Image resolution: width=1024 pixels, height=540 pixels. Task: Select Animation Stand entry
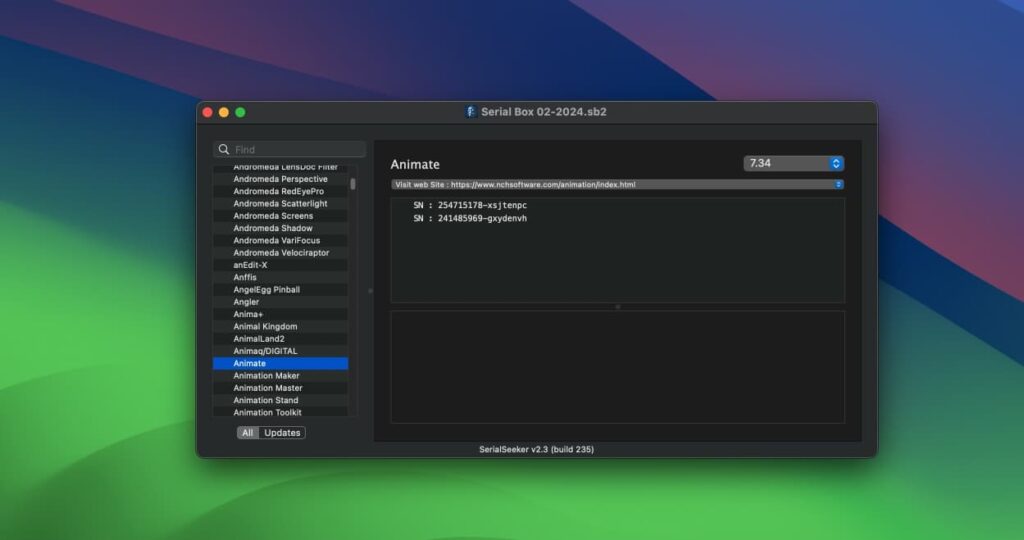[281, 400]
